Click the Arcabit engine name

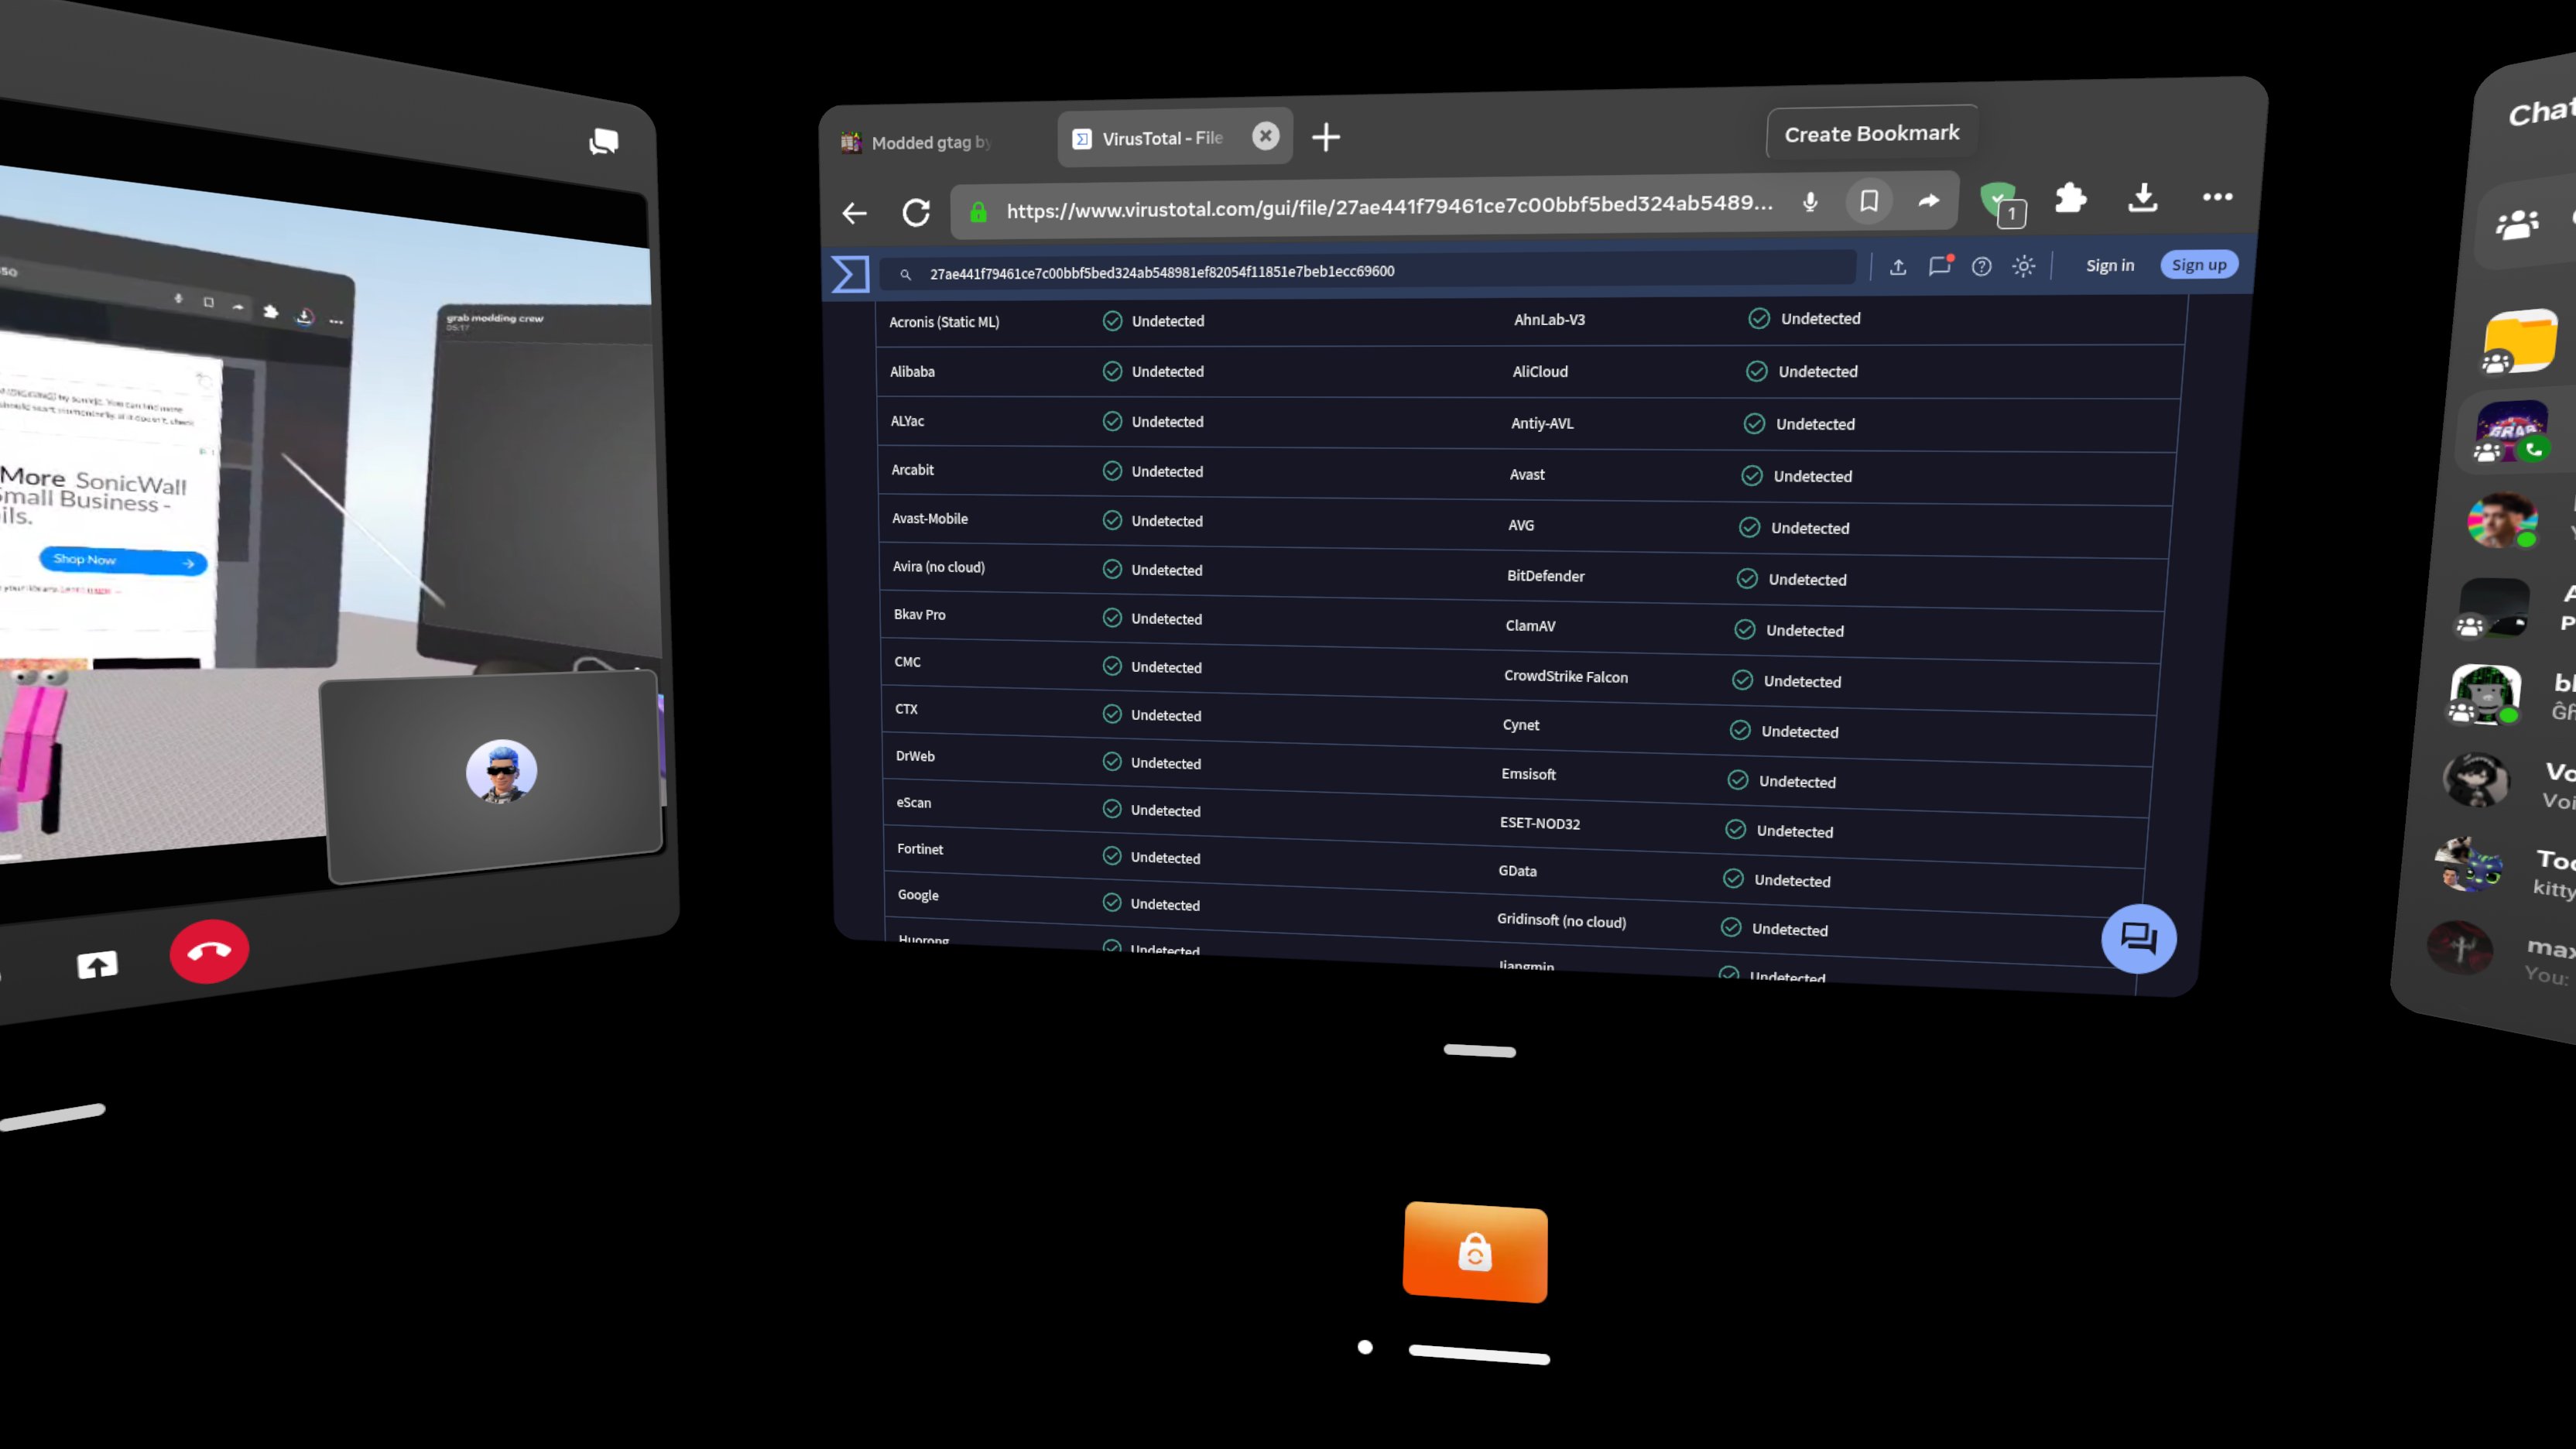coord(912,470)
